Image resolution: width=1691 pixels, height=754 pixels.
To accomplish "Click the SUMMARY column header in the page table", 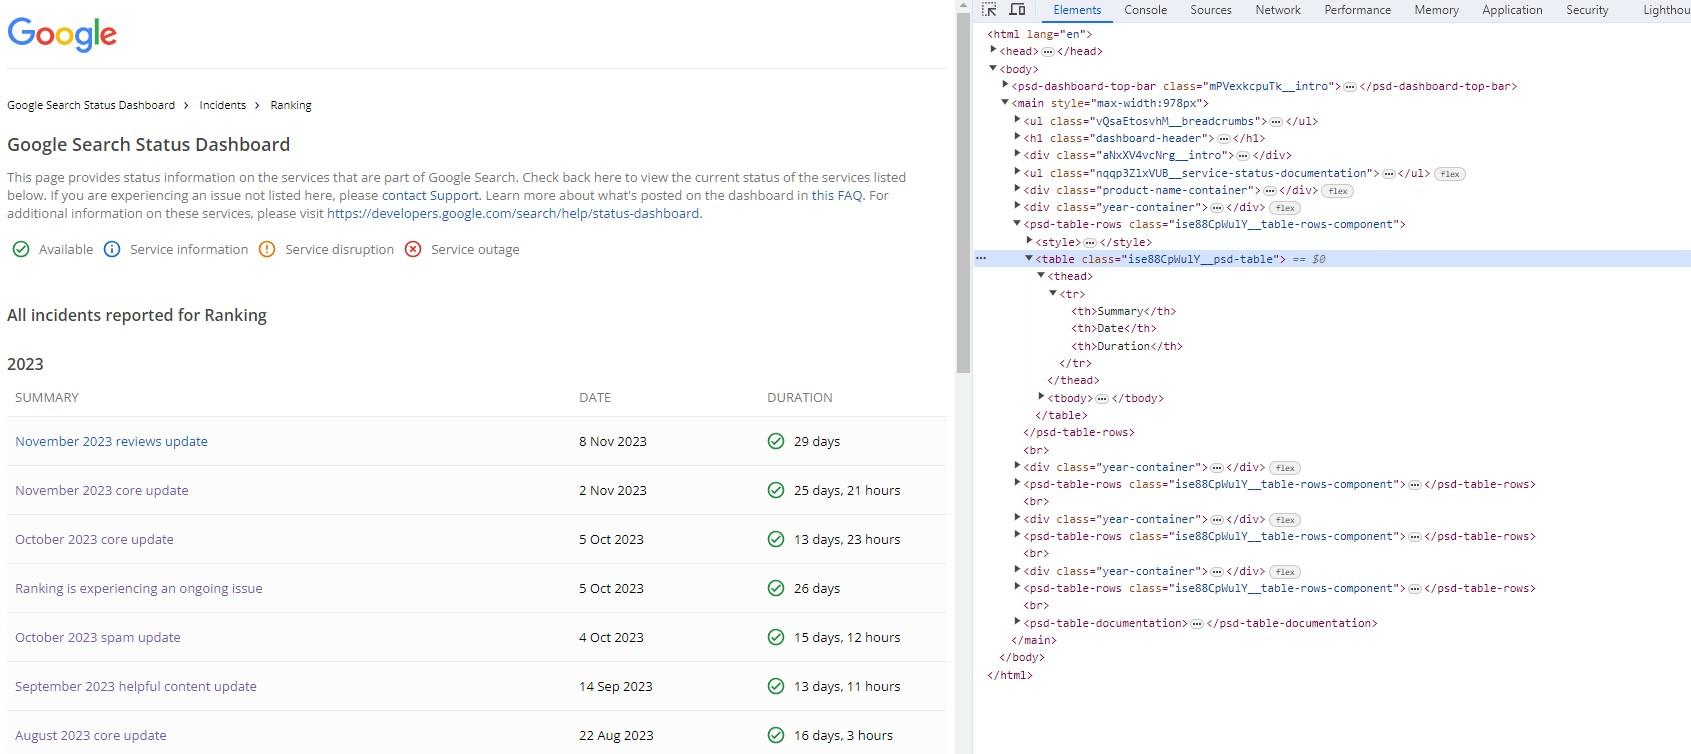I will [47, 397].
